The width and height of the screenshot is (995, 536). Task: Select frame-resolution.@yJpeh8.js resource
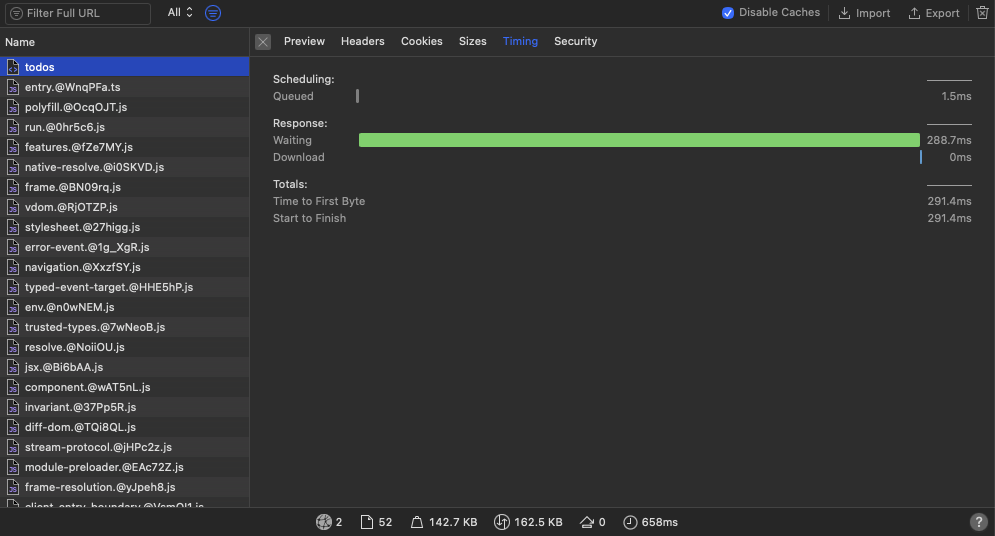[x=124, y=487]
